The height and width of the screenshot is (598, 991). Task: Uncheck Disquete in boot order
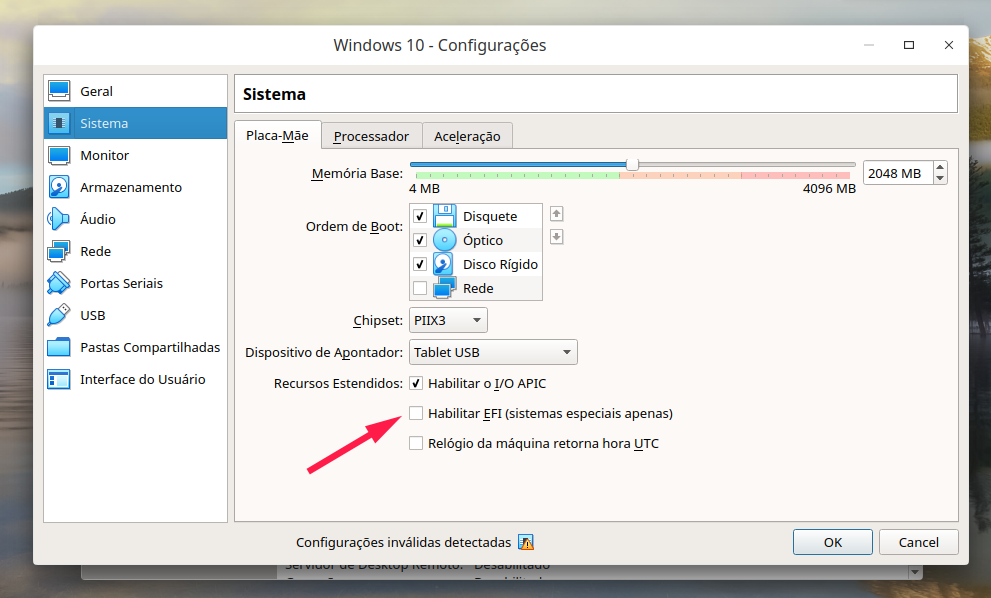[420, 216]
